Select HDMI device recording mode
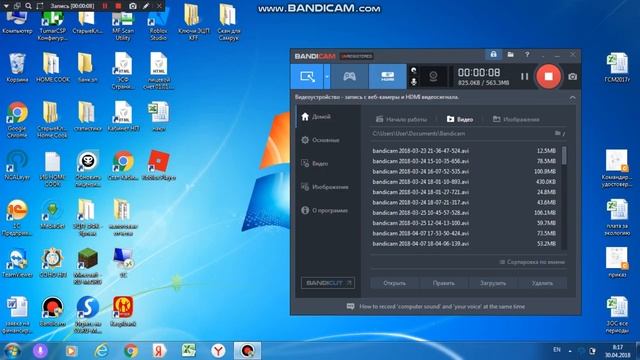The height and width of the screenshot is (360, 640). tap(387, 76)
